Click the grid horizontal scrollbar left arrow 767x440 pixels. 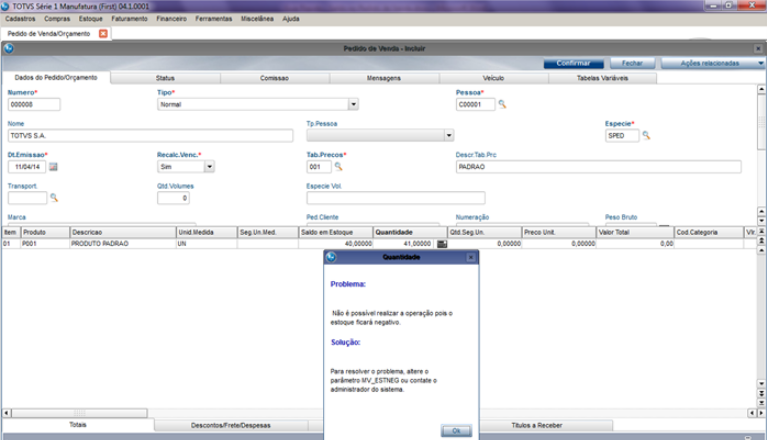(x=6, y=413)
